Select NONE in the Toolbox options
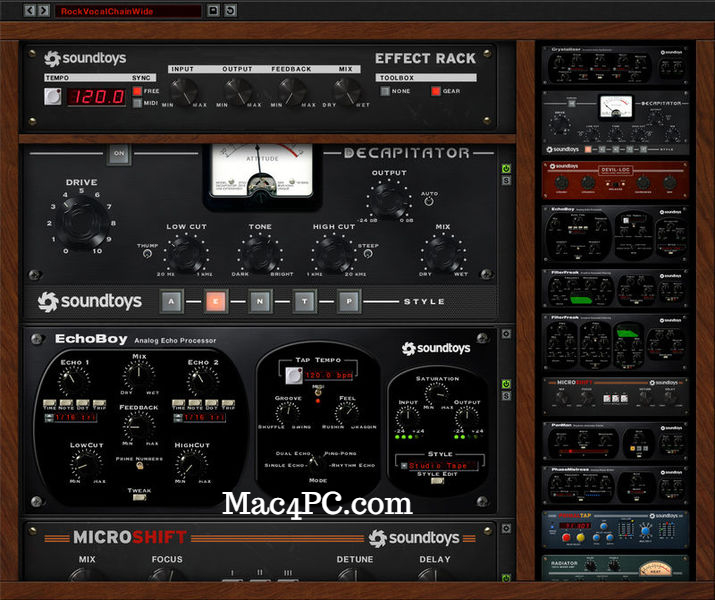The width and height of the screenshot is (715, 600). (x=385, y=91)
